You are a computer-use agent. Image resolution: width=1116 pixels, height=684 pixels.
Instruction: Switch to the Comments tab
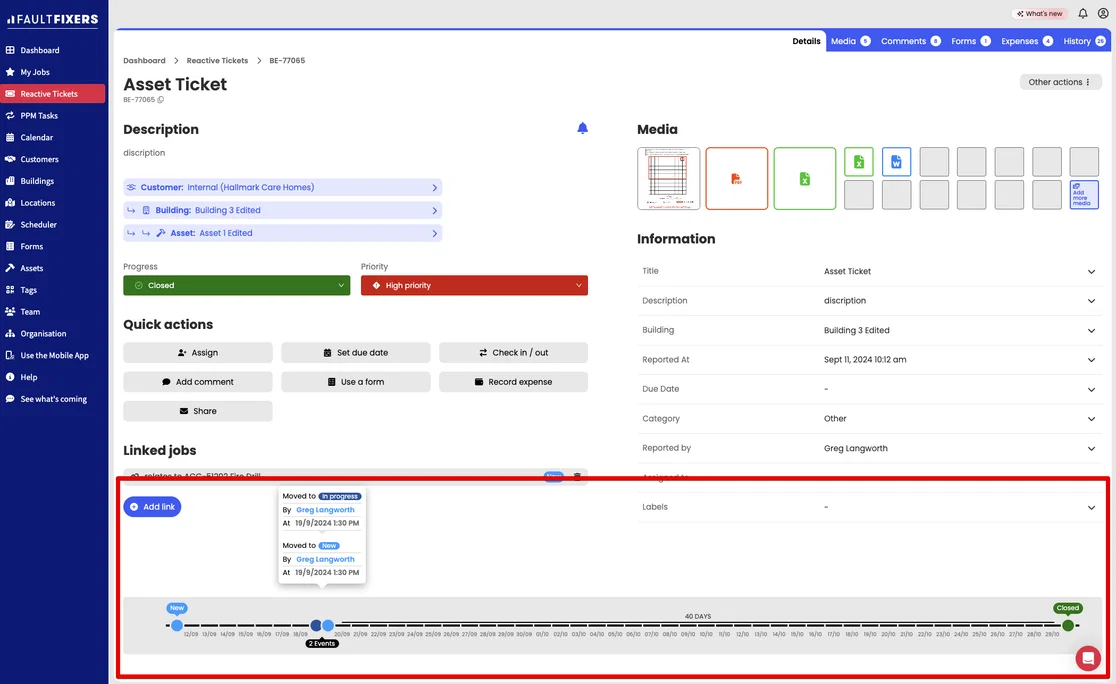pos(910,41)
